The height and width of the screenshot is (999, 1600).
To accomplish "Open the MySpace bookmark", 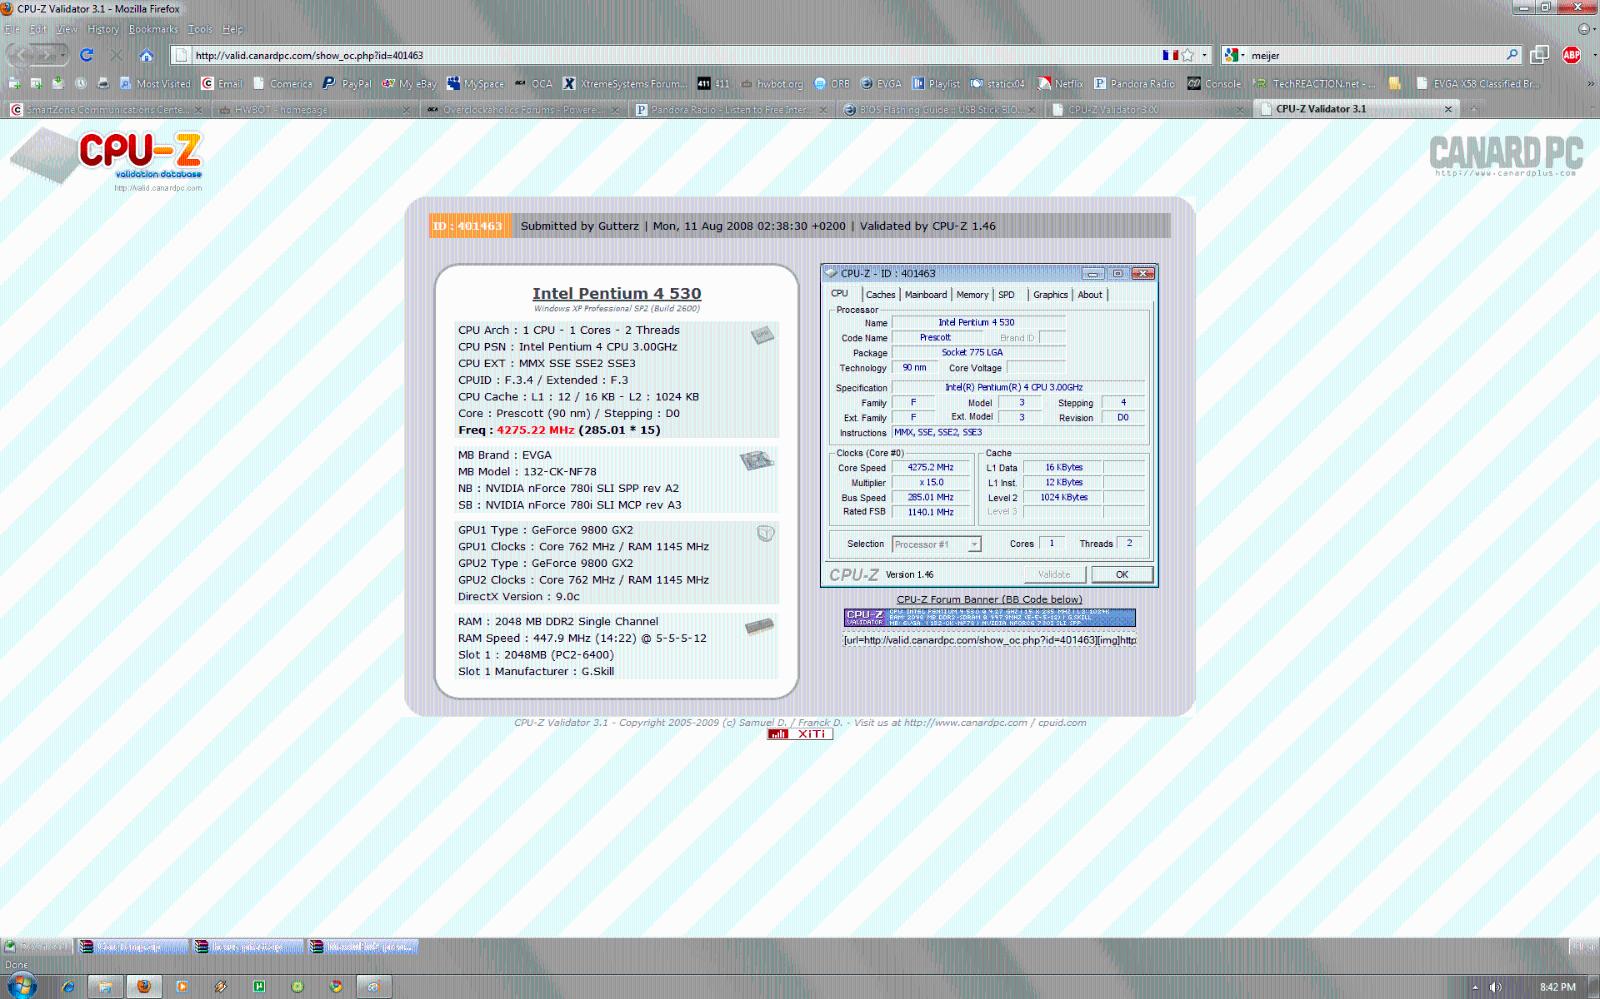I will pyautogui.click(x=475, y=84).
